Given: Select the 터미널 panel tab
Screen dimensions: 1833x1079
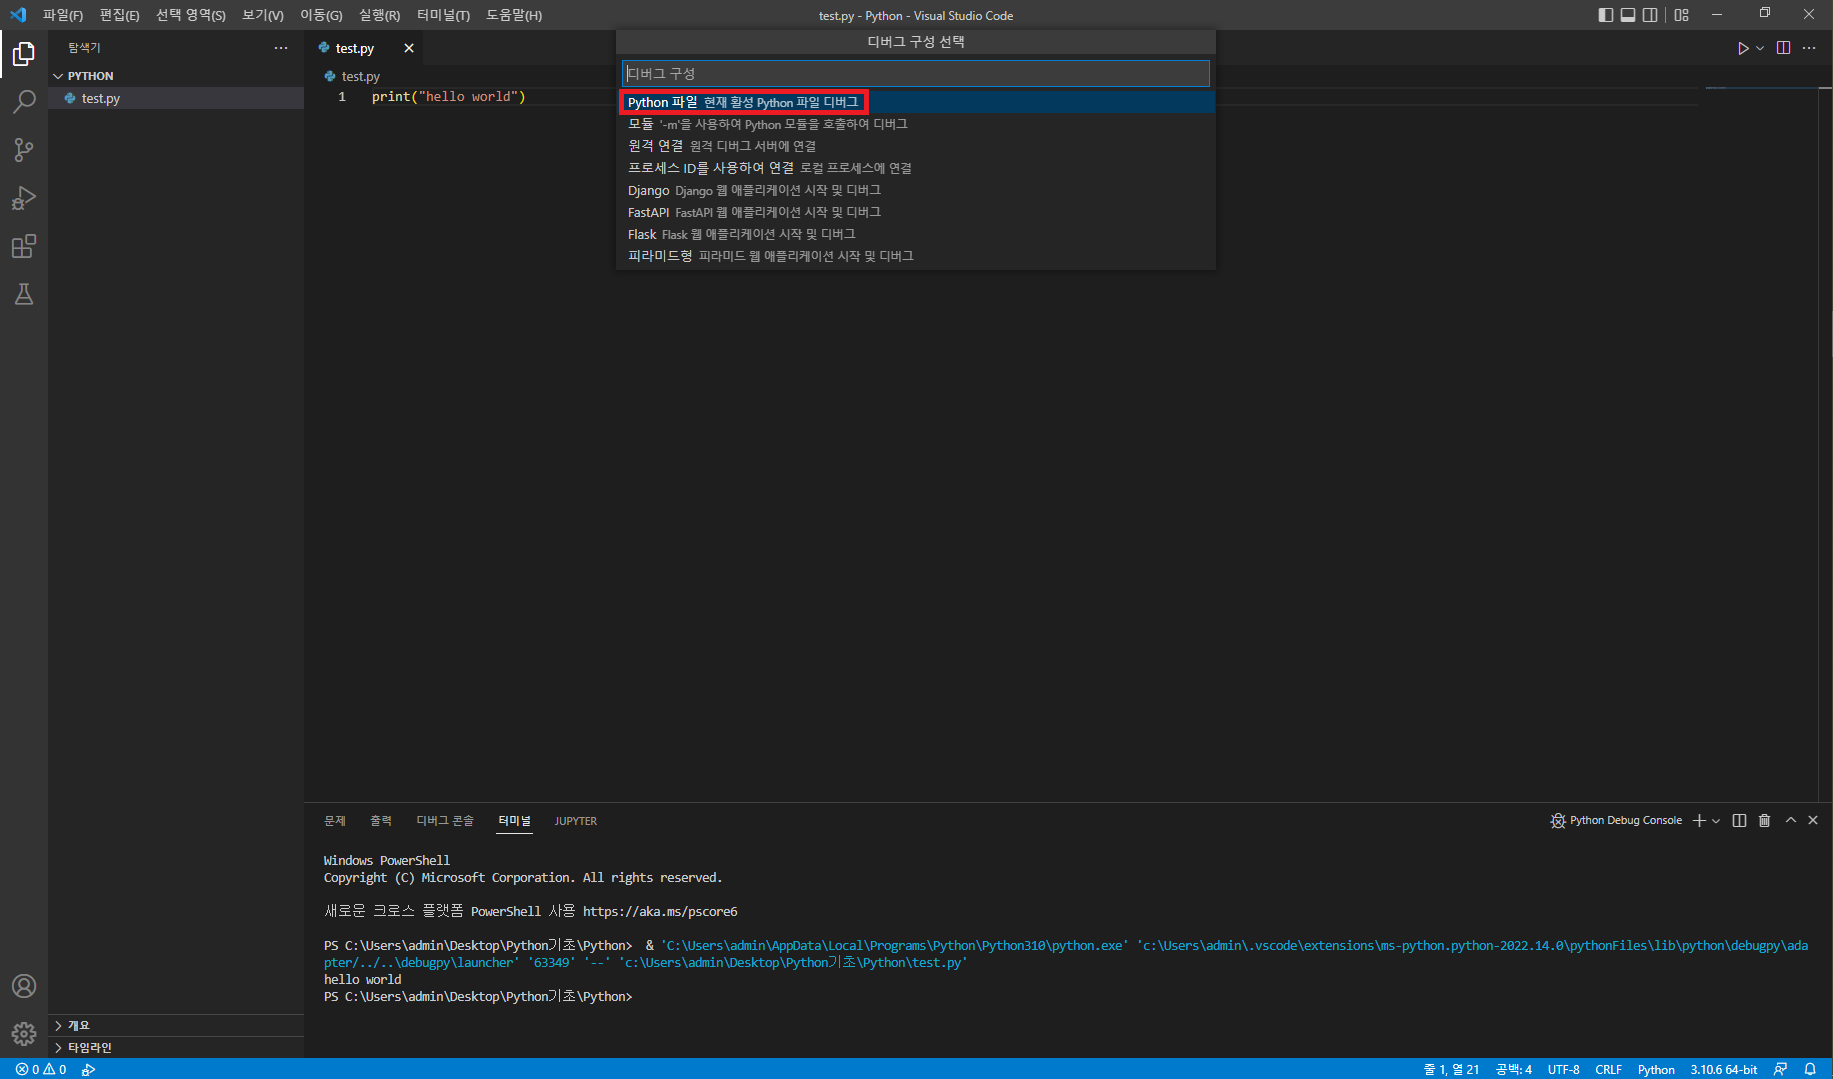Looking at the screenshot, I should [x=515, y=821].
